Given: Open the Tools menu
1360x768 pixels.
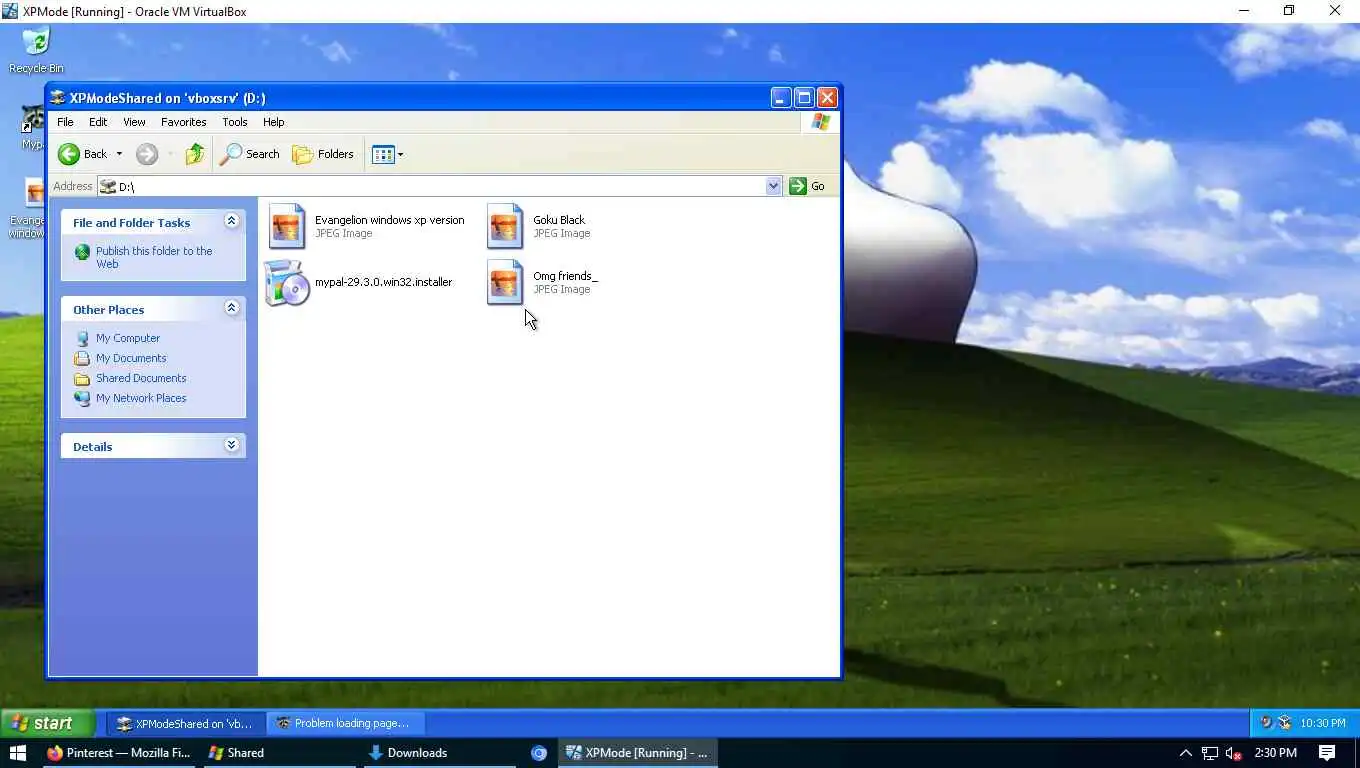Looking at the screenshot, I should click(x=235, y=122).
